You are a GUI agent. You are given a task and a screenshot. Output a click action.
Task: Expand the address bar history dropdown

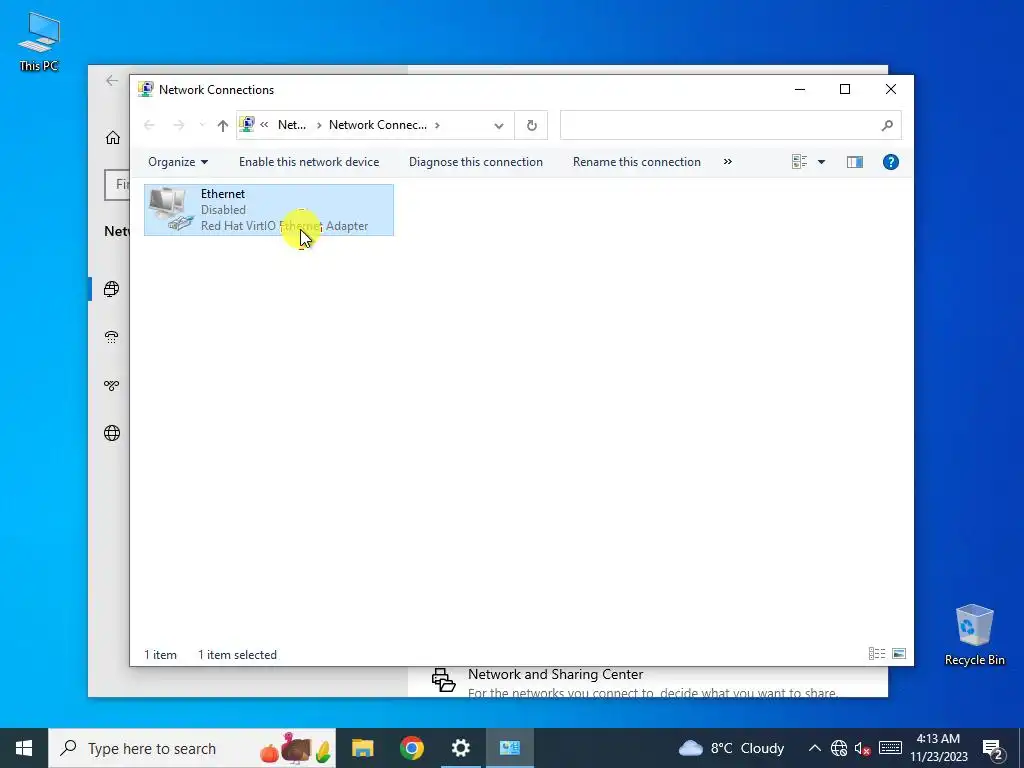coord(499,125)
